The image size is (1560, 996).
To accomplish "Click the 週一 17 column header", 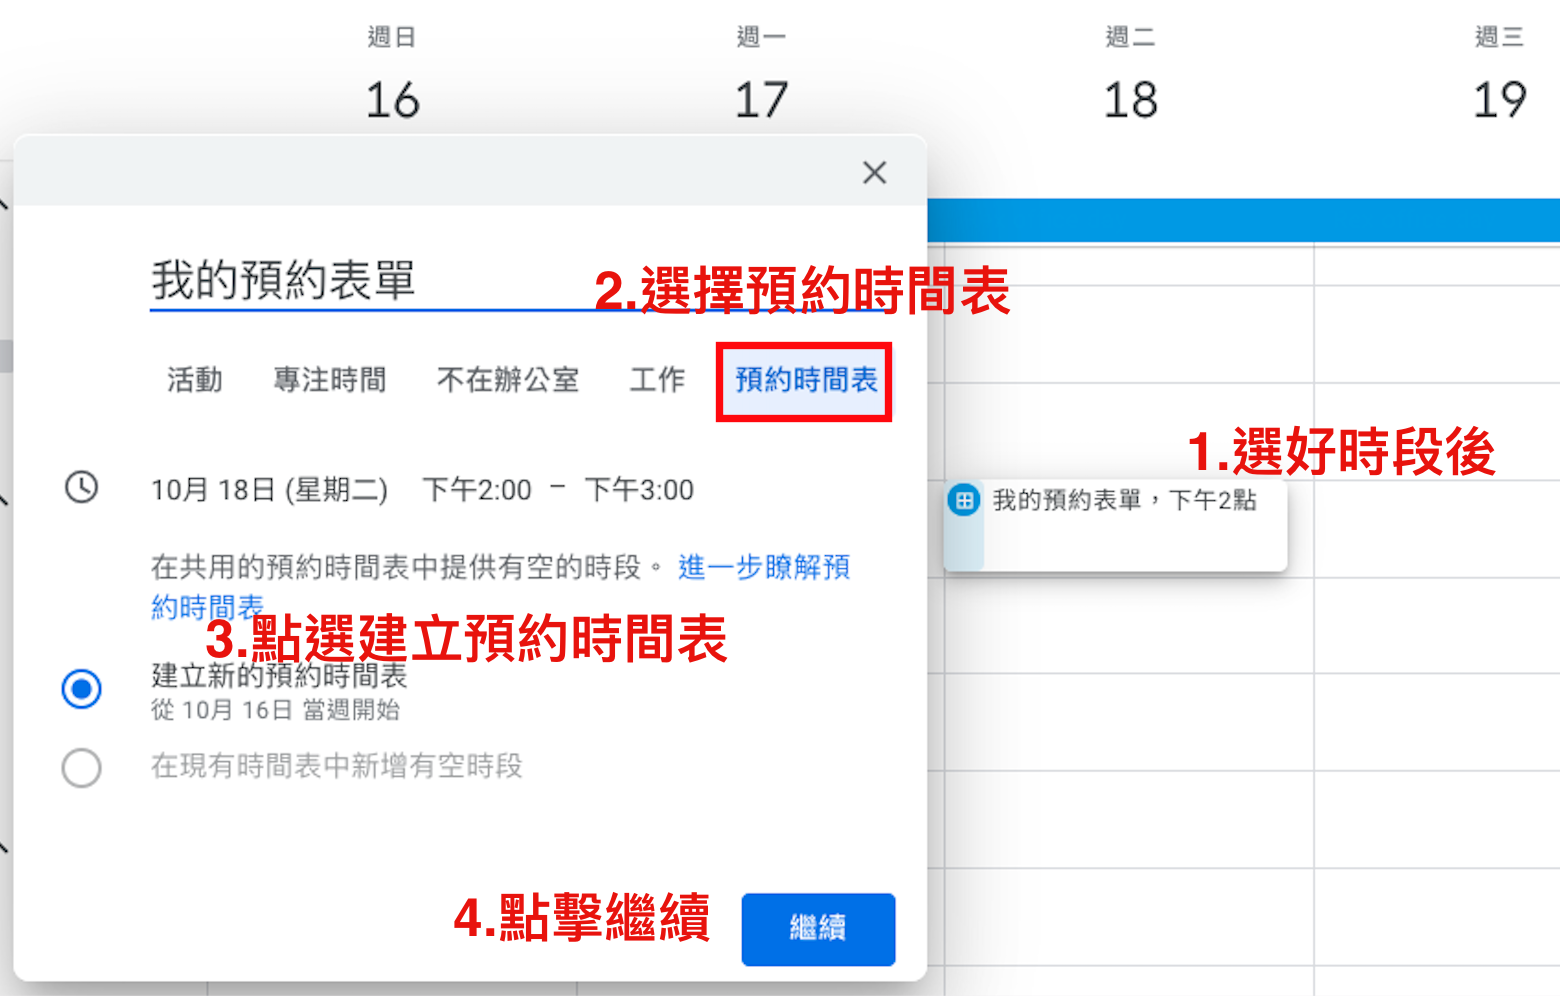I will pos(762,70).
